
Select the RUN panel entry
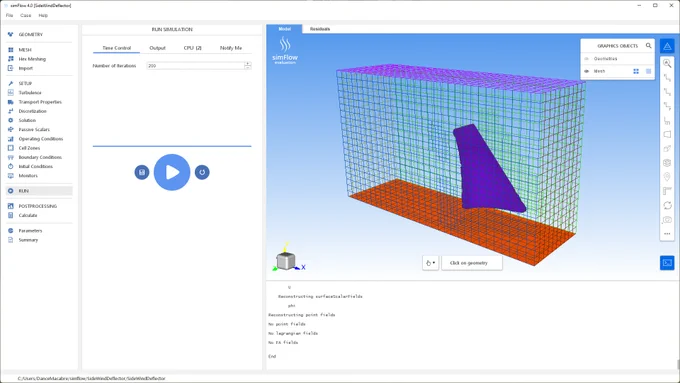(39, 191)
